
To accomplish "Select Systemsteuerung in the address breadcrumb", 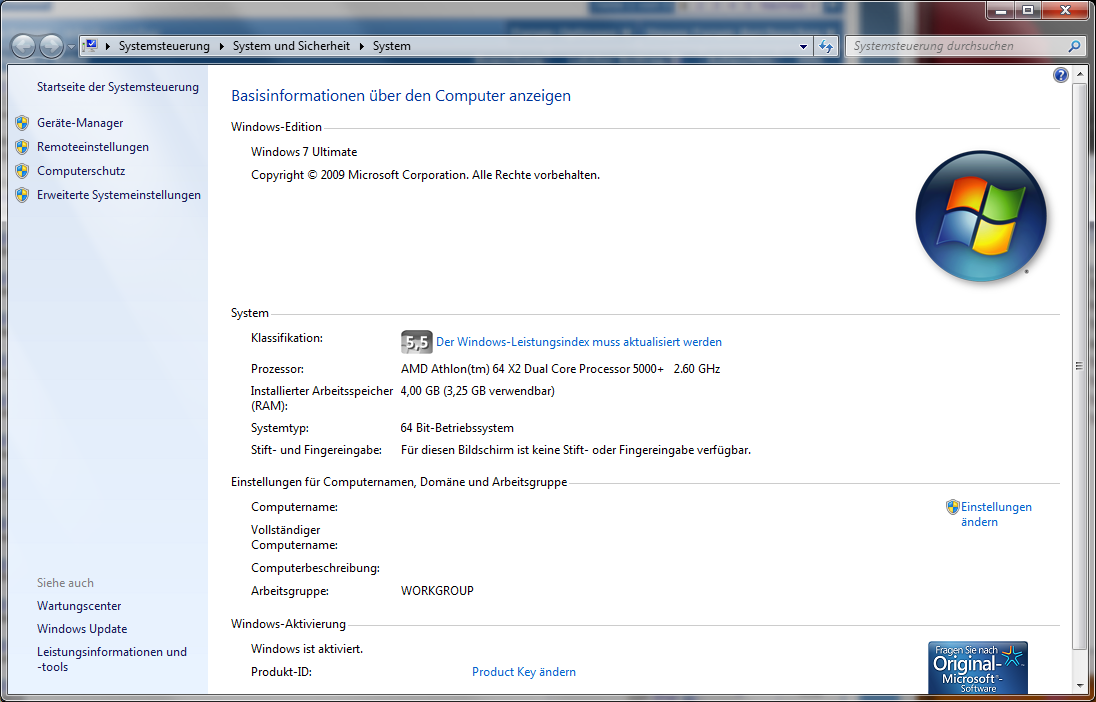I will [x=164, y=46].
